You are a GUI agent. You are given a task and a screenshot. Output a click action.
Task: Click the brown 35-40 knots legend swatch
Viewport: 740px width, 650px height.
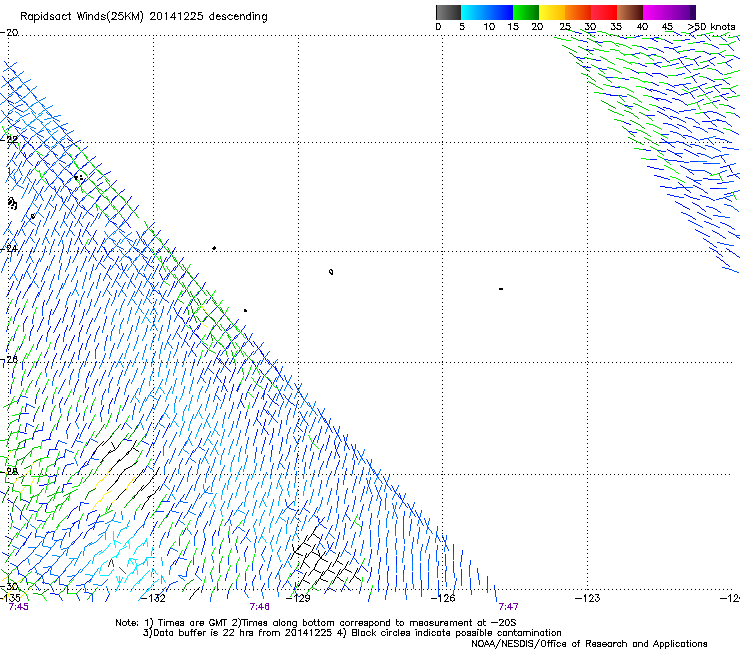tap(630, 12)
